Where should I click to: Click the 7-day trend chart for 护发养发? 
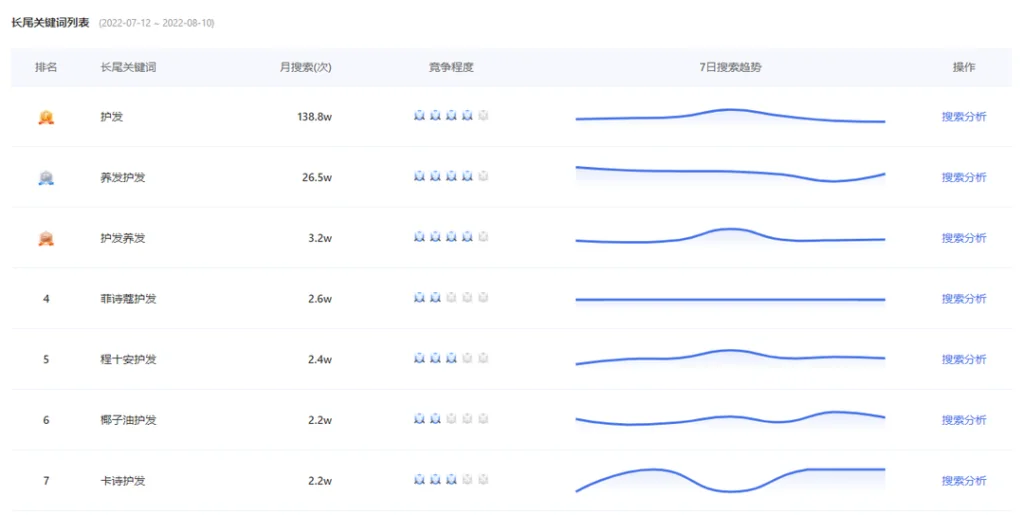point(730,237)
